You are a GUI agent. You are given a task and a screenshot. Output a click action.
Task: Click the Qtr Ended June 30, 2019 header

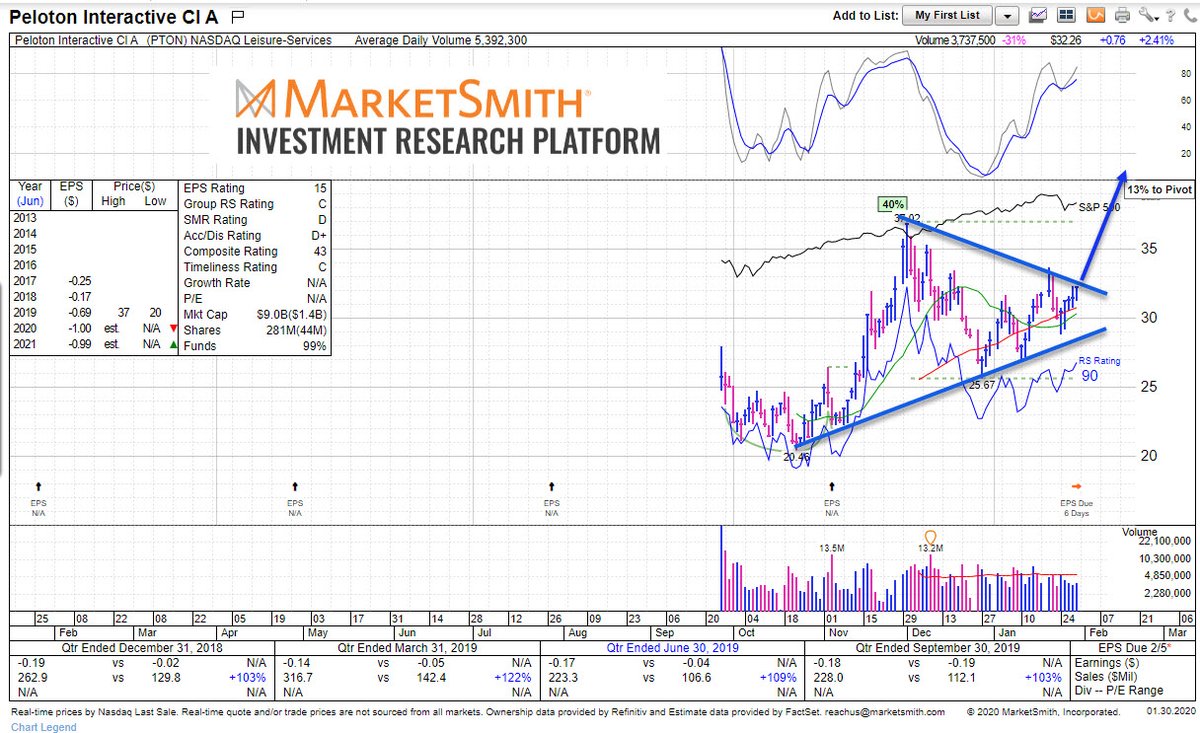(x=672, y=648)
